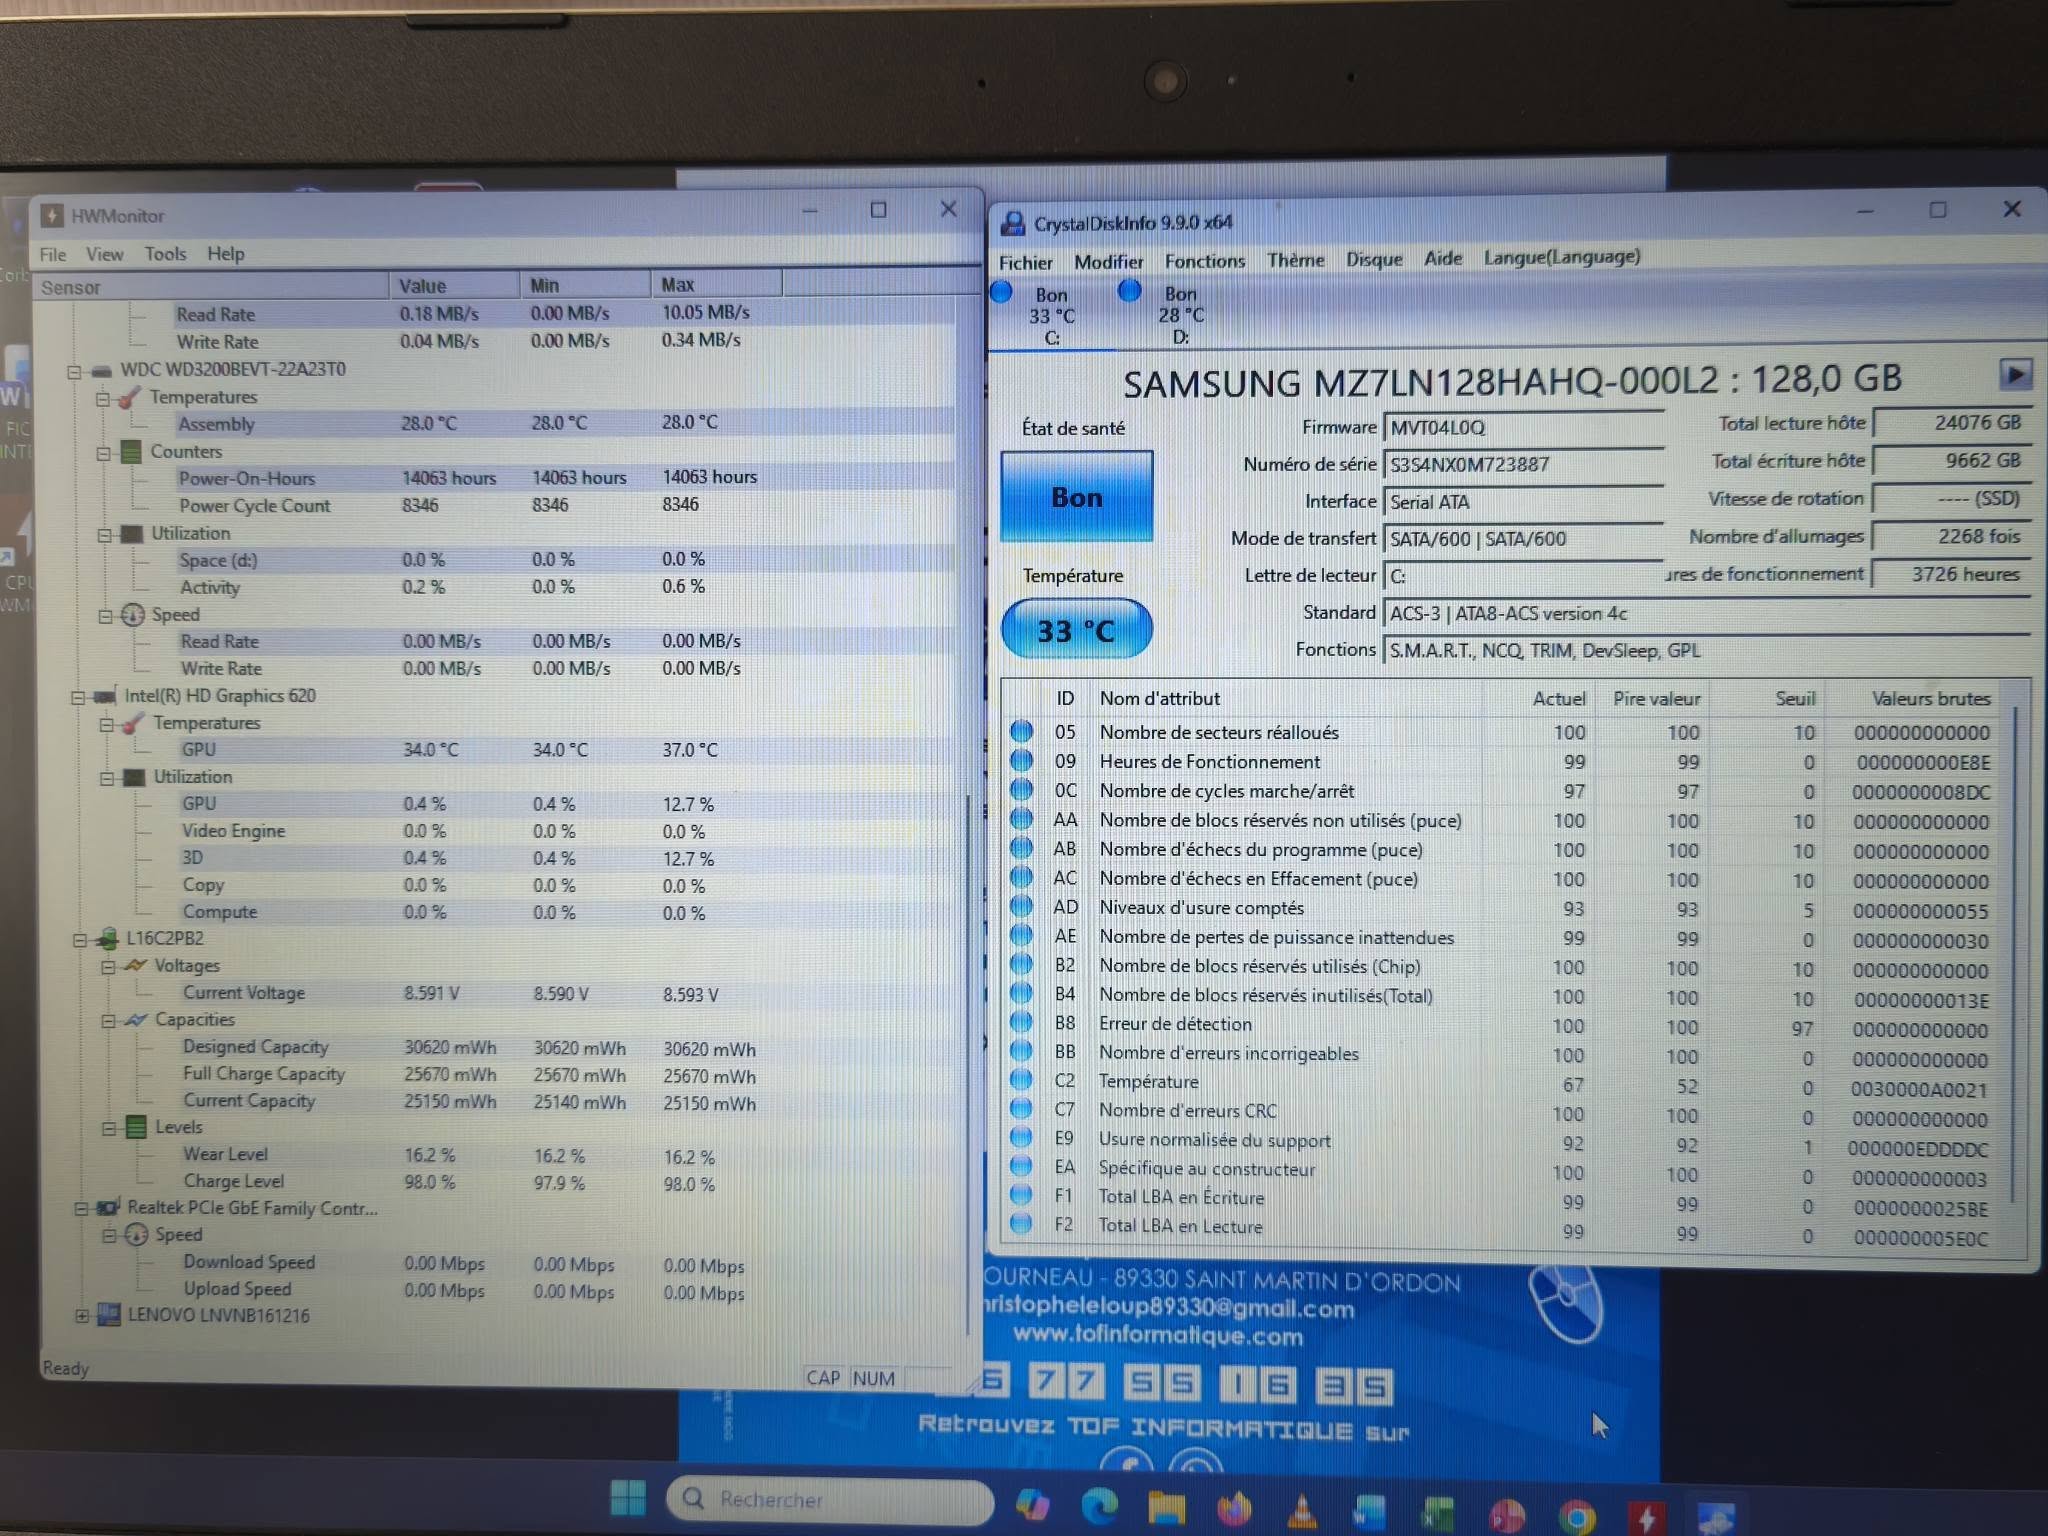Screen dimensions: 2048x1536
Task: Click the thermometer icon under Intel HD Graphics
Action: click(132, 723)
